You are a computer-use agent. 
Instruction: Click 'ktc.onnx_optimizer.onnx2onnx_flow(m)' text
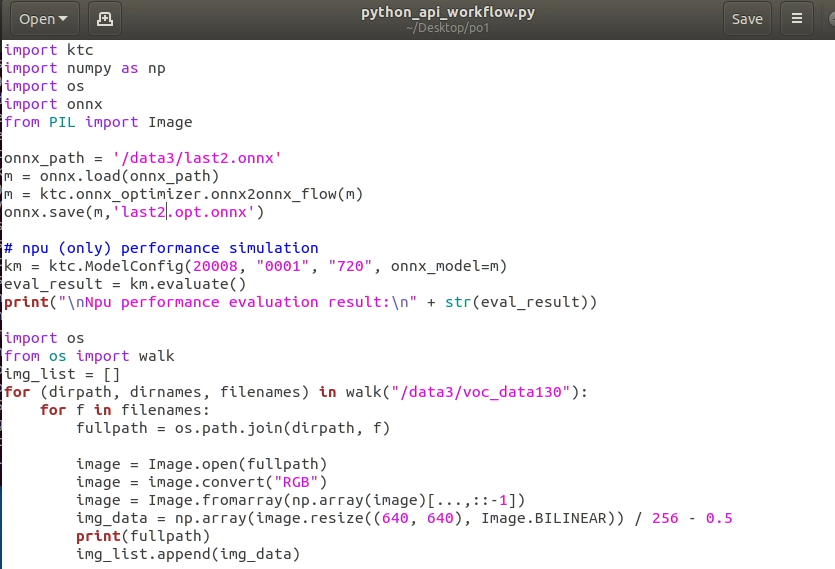coord(201,194)
